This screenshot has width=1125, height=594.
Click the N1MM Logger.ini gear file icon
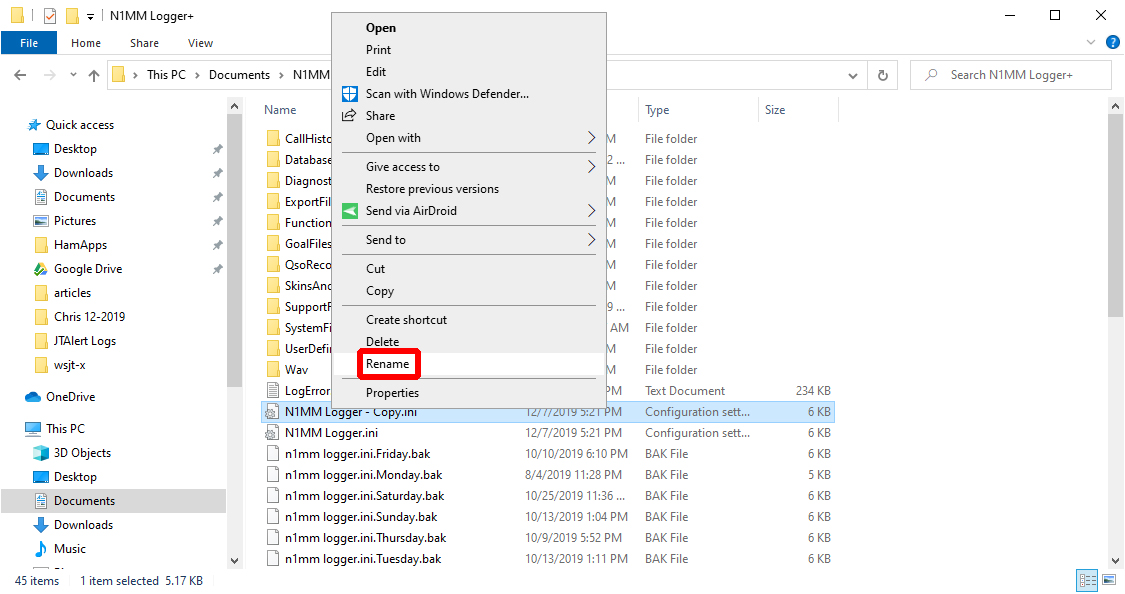[272, 433]
